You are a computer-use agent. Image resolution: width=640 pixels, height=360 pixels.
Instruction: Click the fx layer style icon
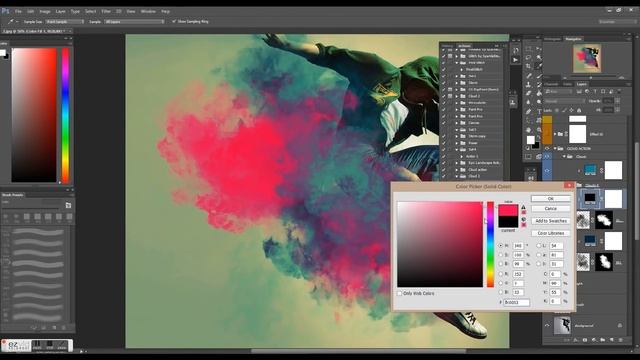click(576, 340)
